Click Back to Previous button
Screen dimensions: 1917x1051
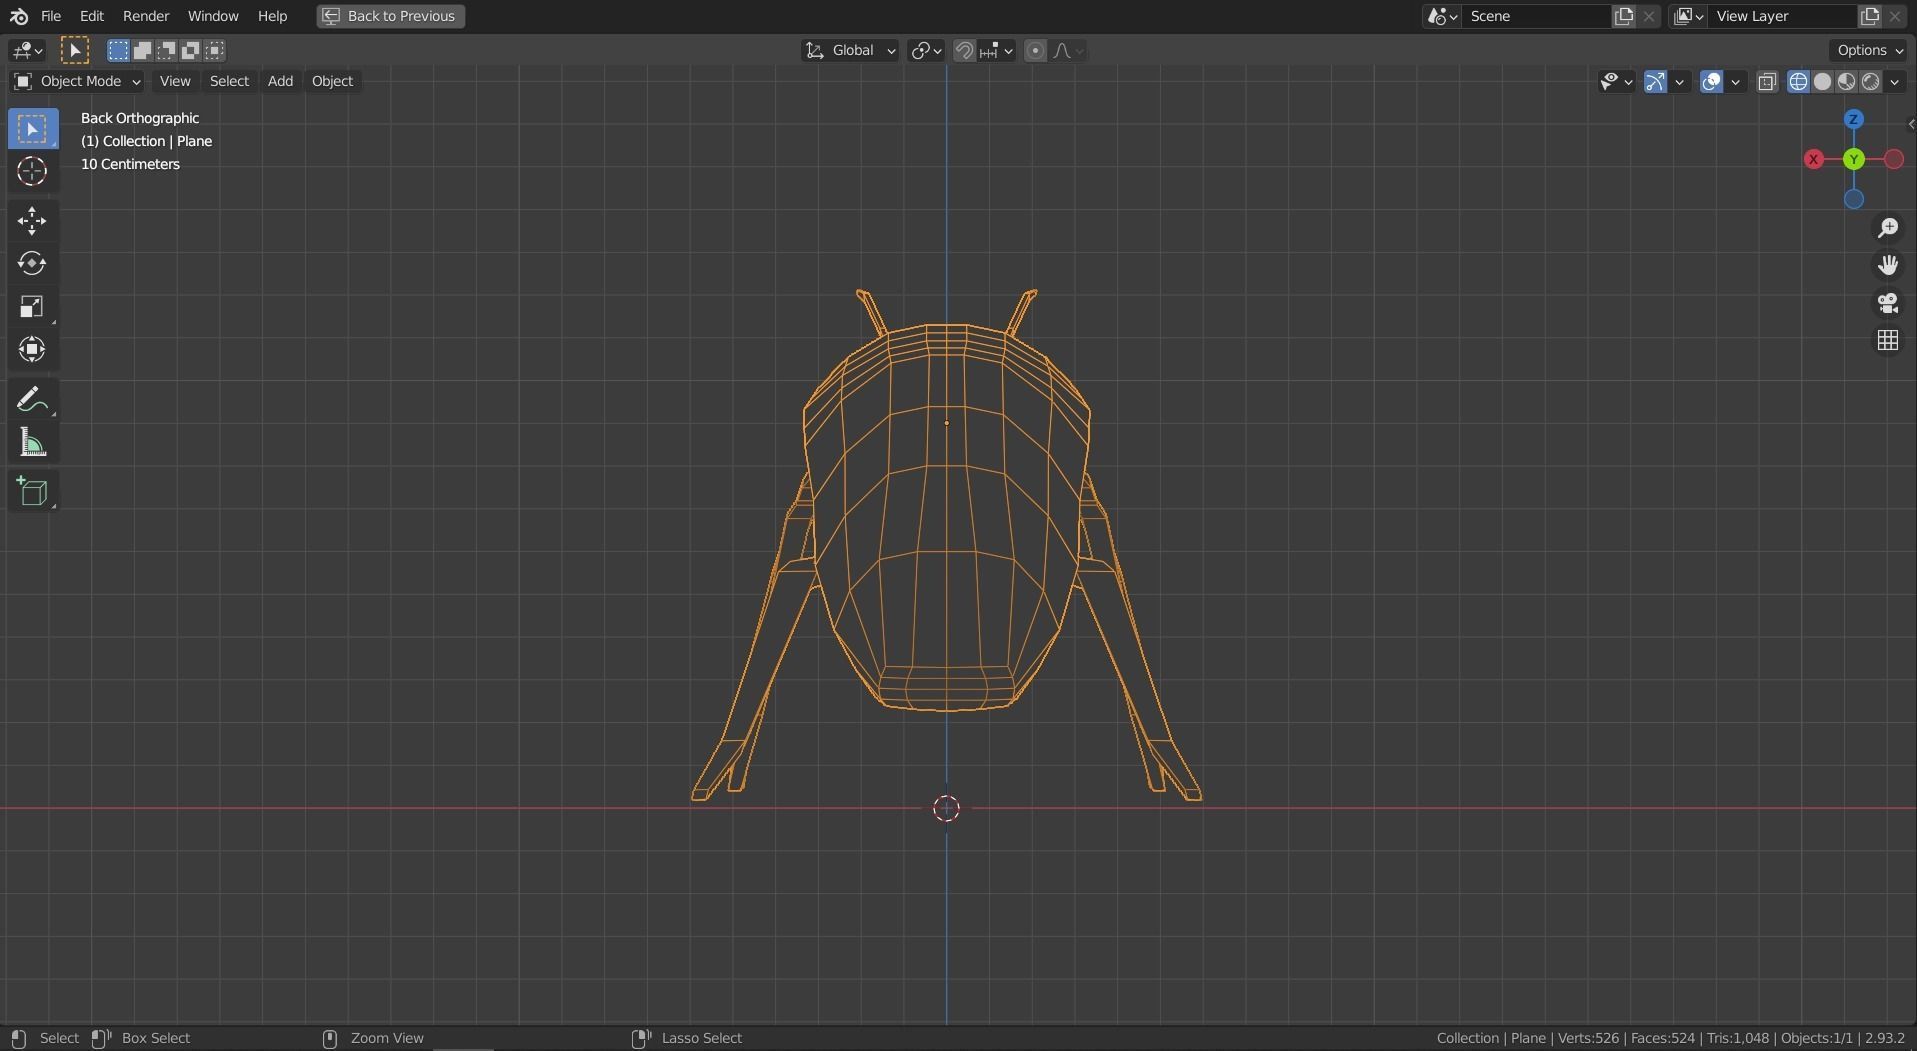(390, 16)
